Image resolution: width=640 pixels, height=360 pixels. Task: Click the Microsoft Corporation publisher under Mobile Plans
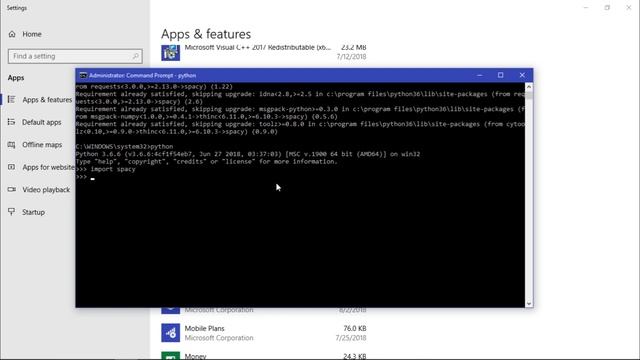click(219, 338)
